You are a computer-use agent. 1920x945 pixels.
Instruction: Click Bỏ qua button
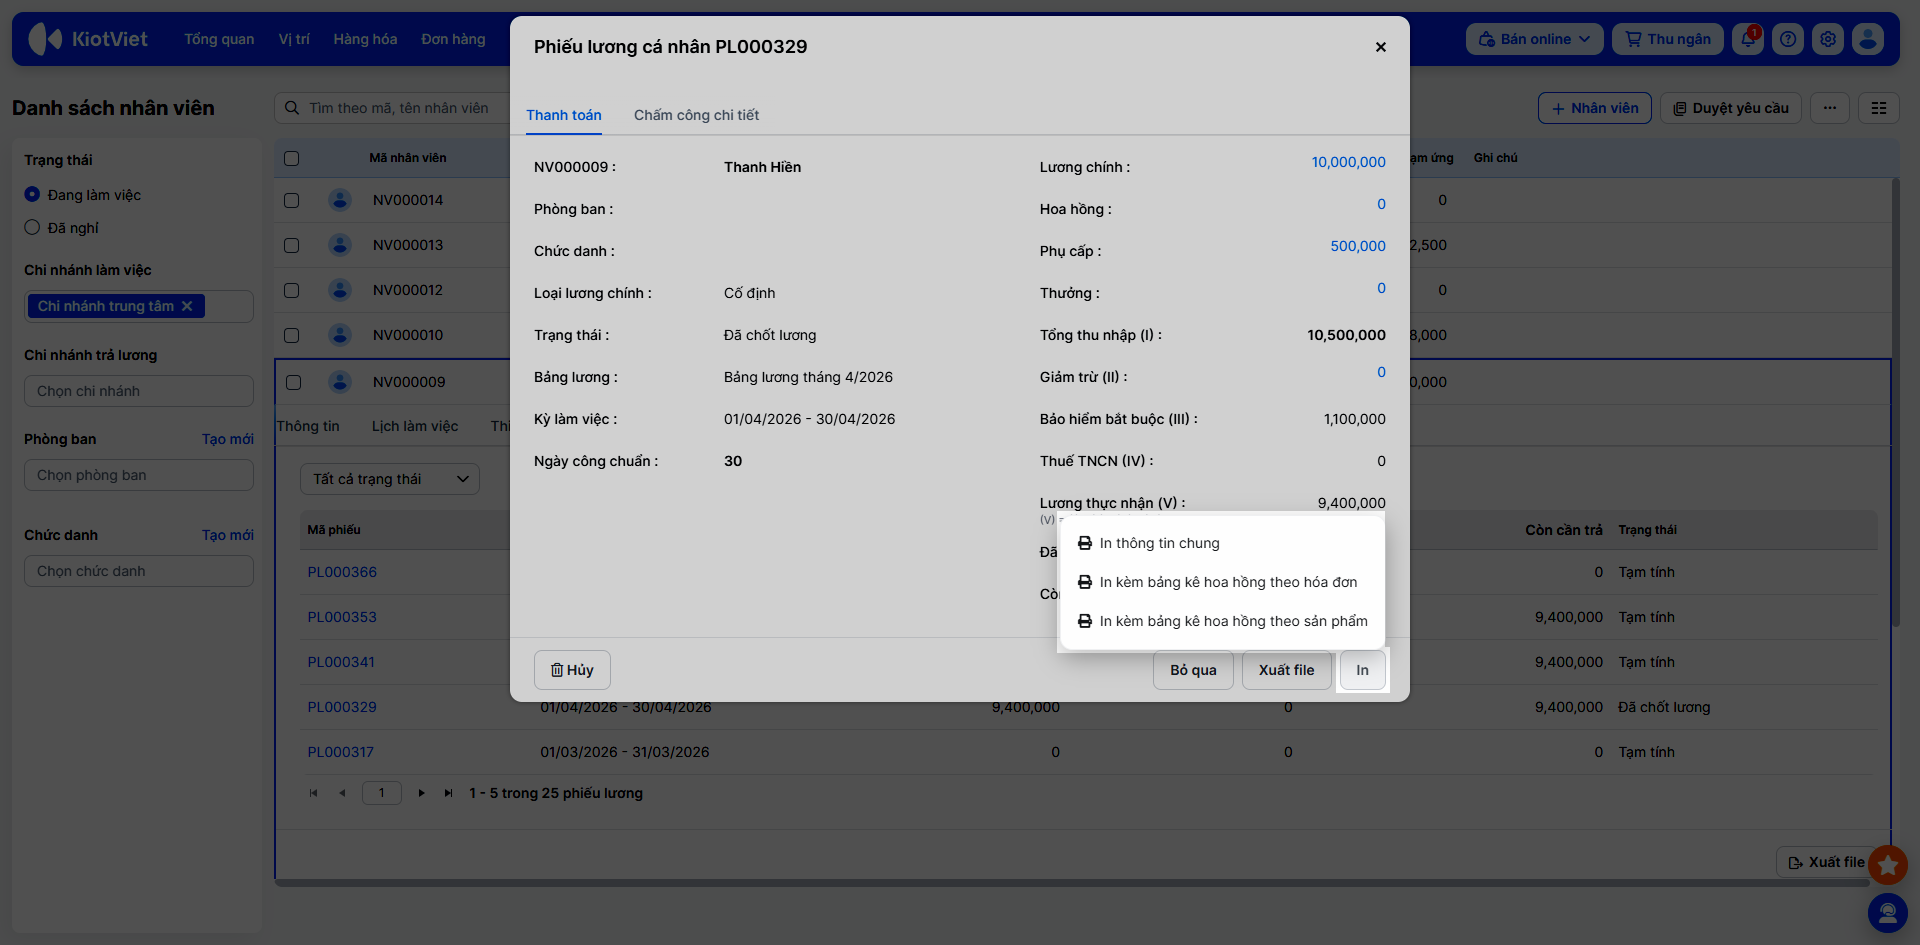pyautogui.click(x=1193, y=670)
